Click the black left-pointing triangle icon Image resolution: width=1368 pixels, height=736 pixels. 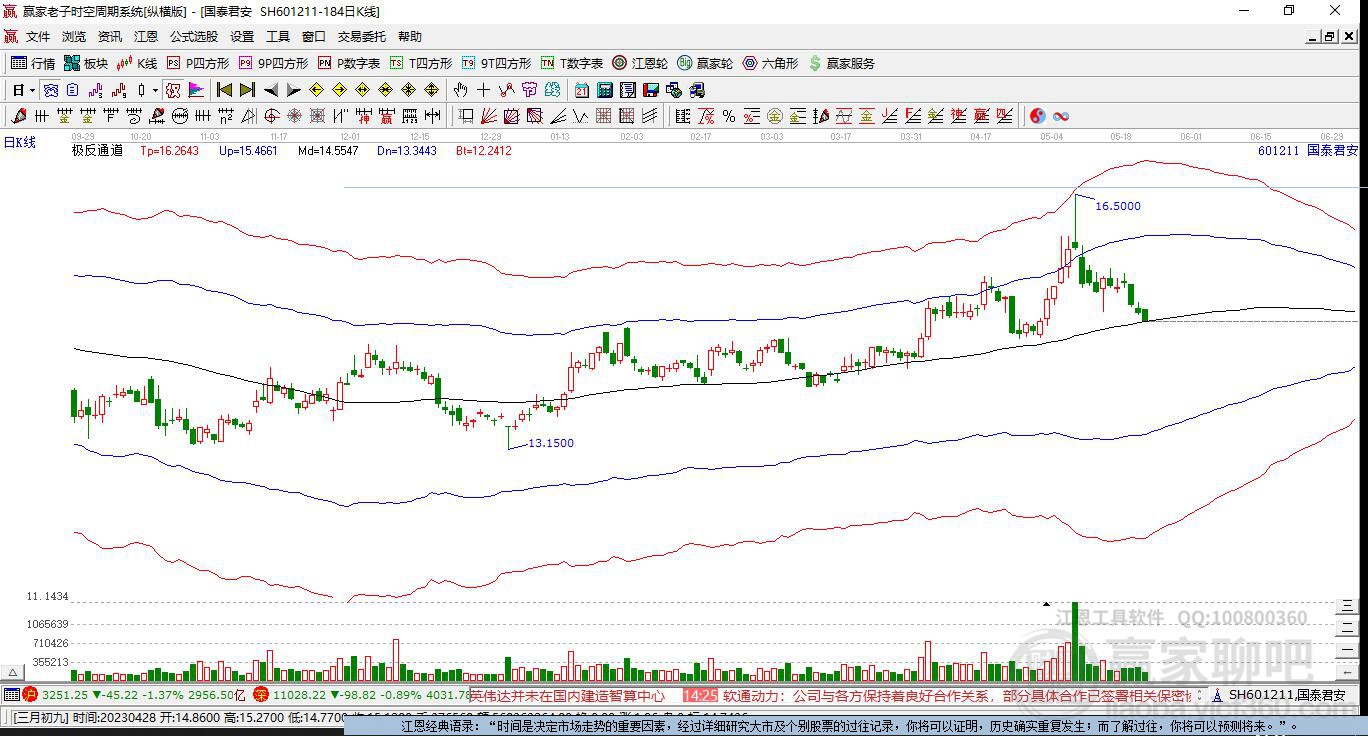tap(271, 90)
